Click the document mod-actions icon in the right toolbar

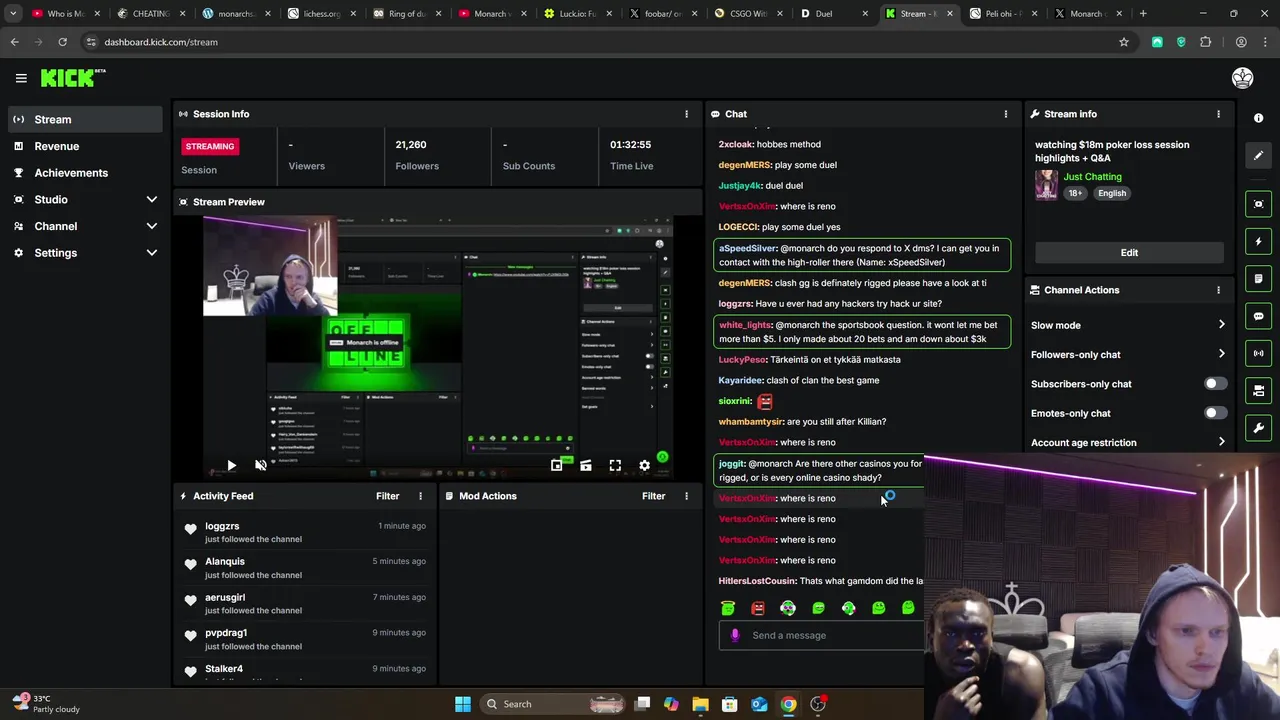pyautogui.click(x=1258, y=279)
